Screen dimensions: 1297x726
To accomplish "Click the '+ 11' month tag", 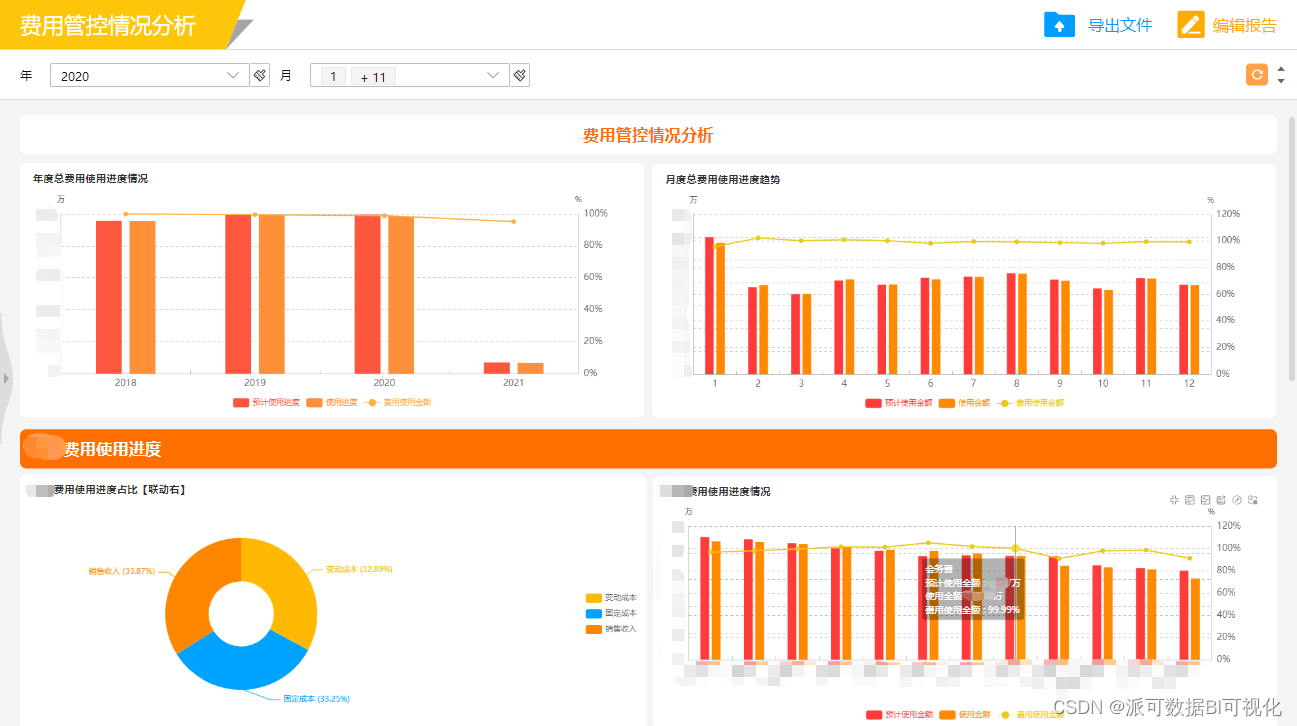I will click(x=373, y=76).
